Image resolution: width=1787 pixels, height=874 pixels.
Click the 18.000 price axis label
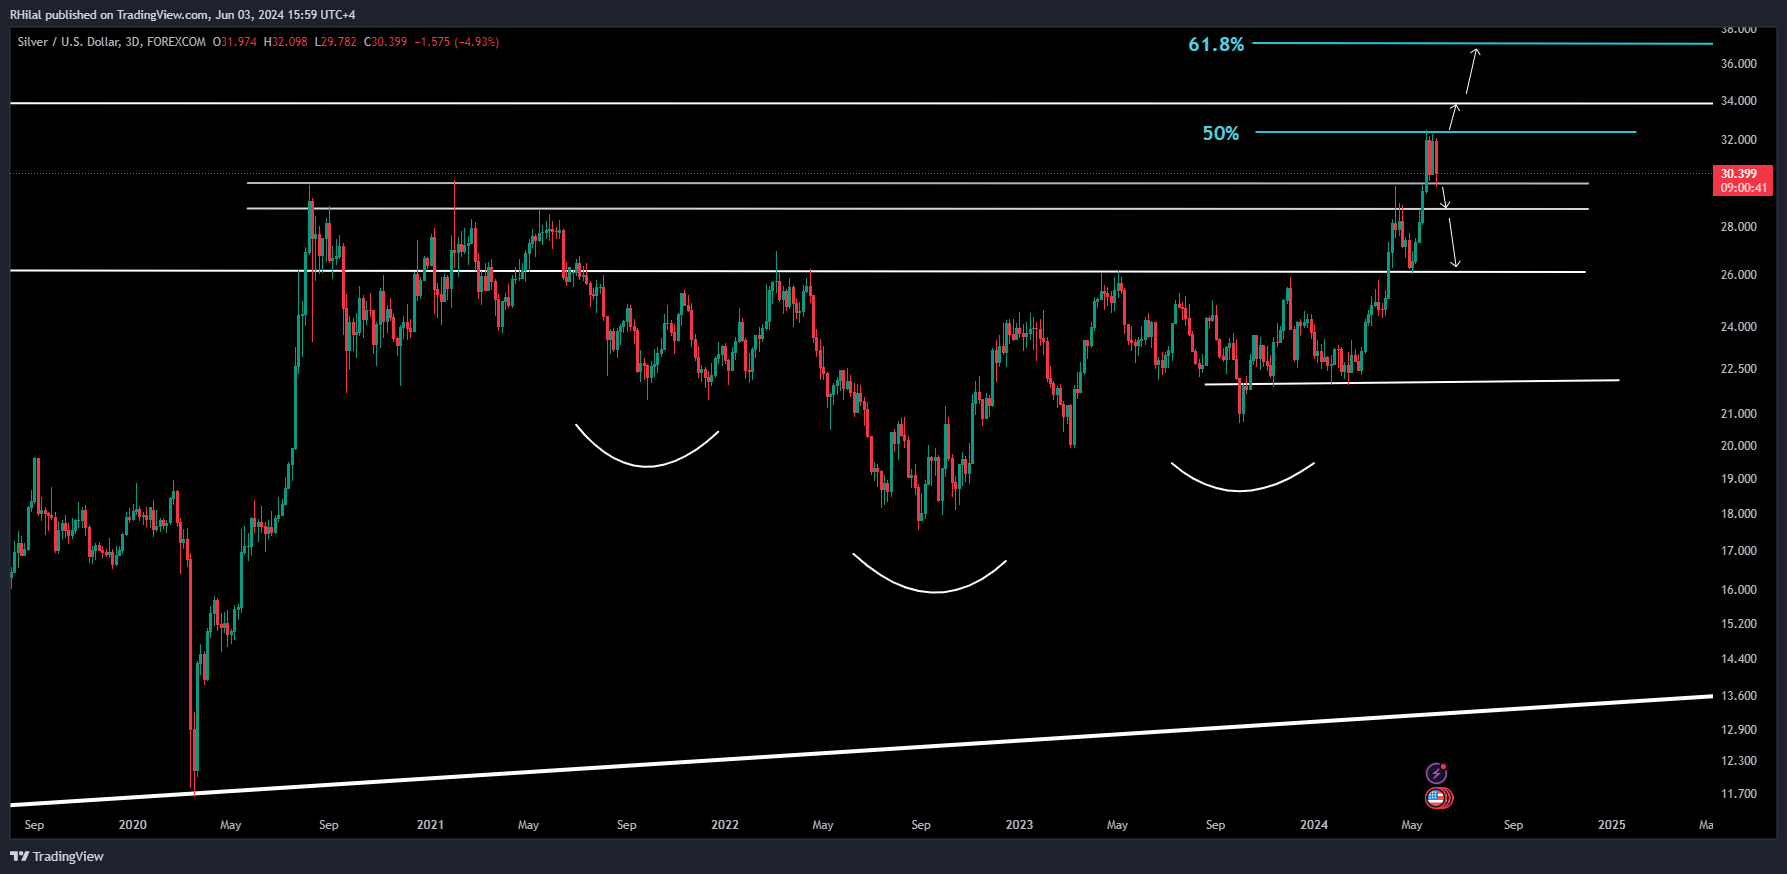pos(1739,514)
